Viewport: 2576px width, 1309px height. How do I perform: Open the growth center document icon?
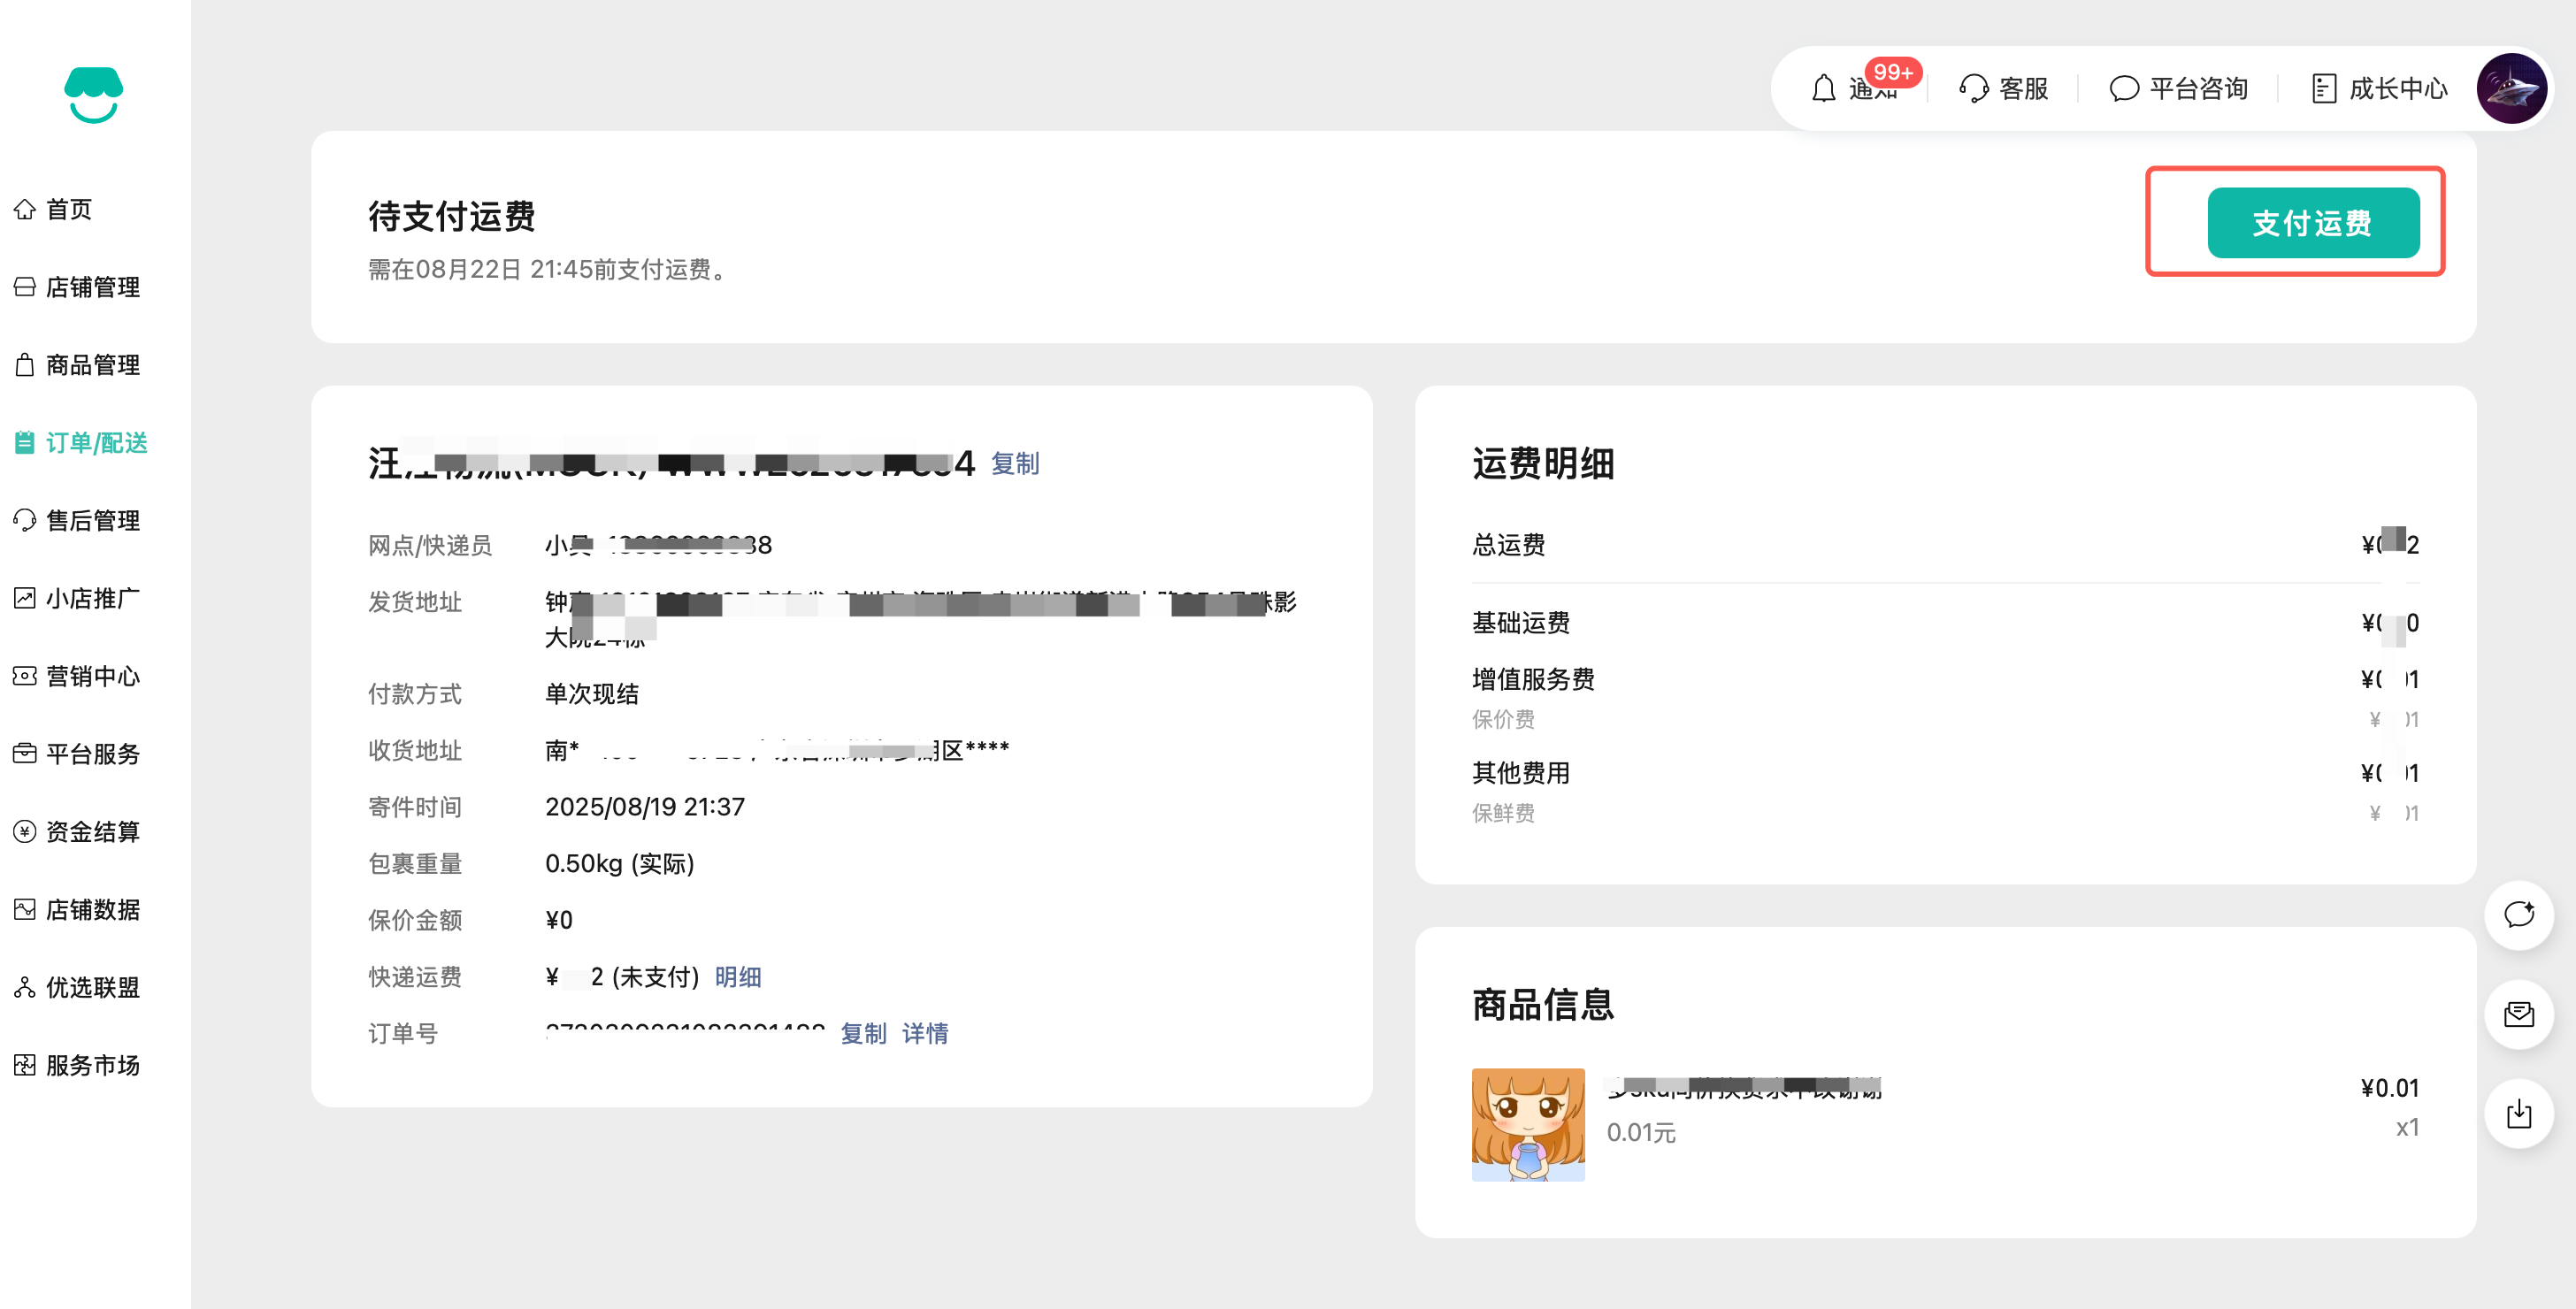2324,89
